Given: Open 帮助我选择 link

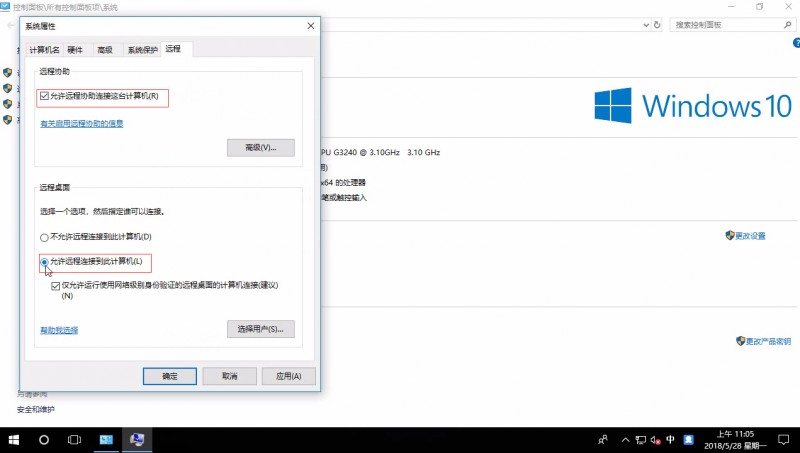Looking at the screenshot, I should [59, 330].
